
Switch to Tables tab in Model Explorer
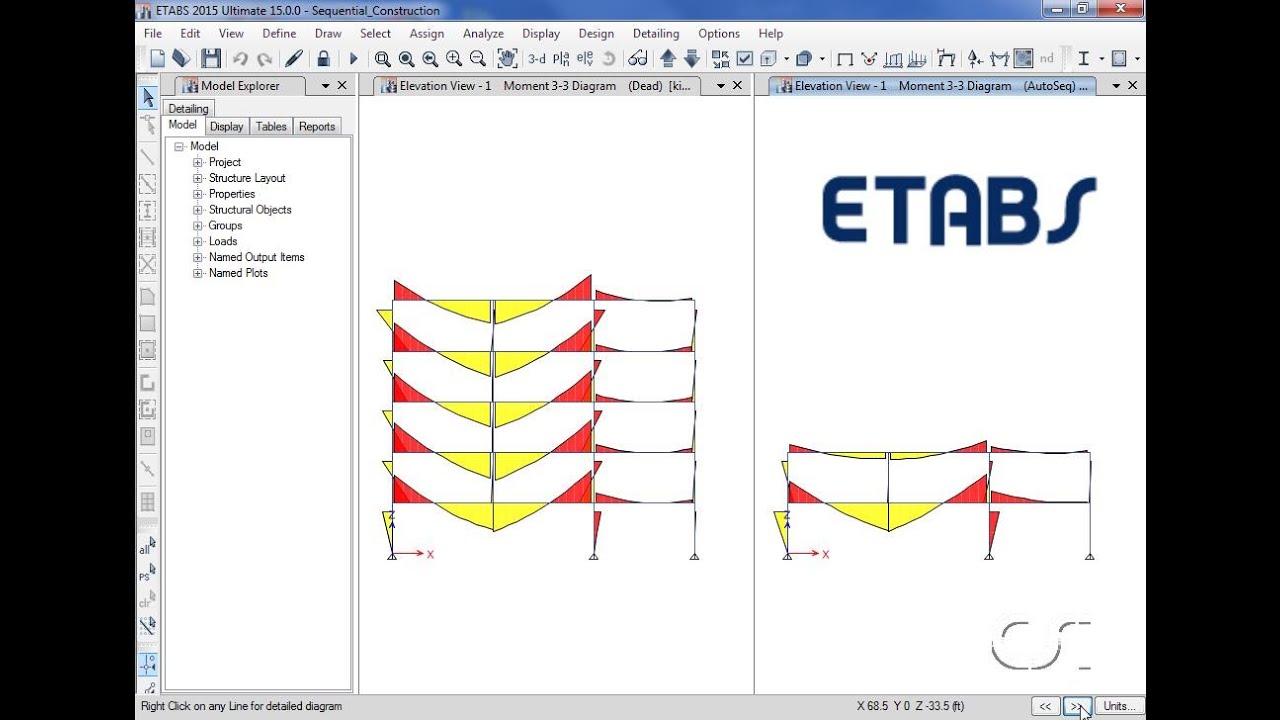[x=271, y=126]
